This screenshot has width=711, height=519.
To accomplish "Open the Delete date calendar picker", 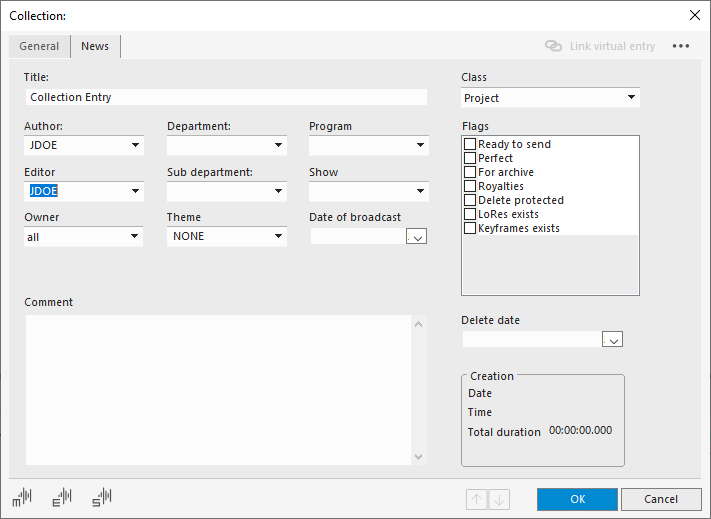I will point(612,340).
